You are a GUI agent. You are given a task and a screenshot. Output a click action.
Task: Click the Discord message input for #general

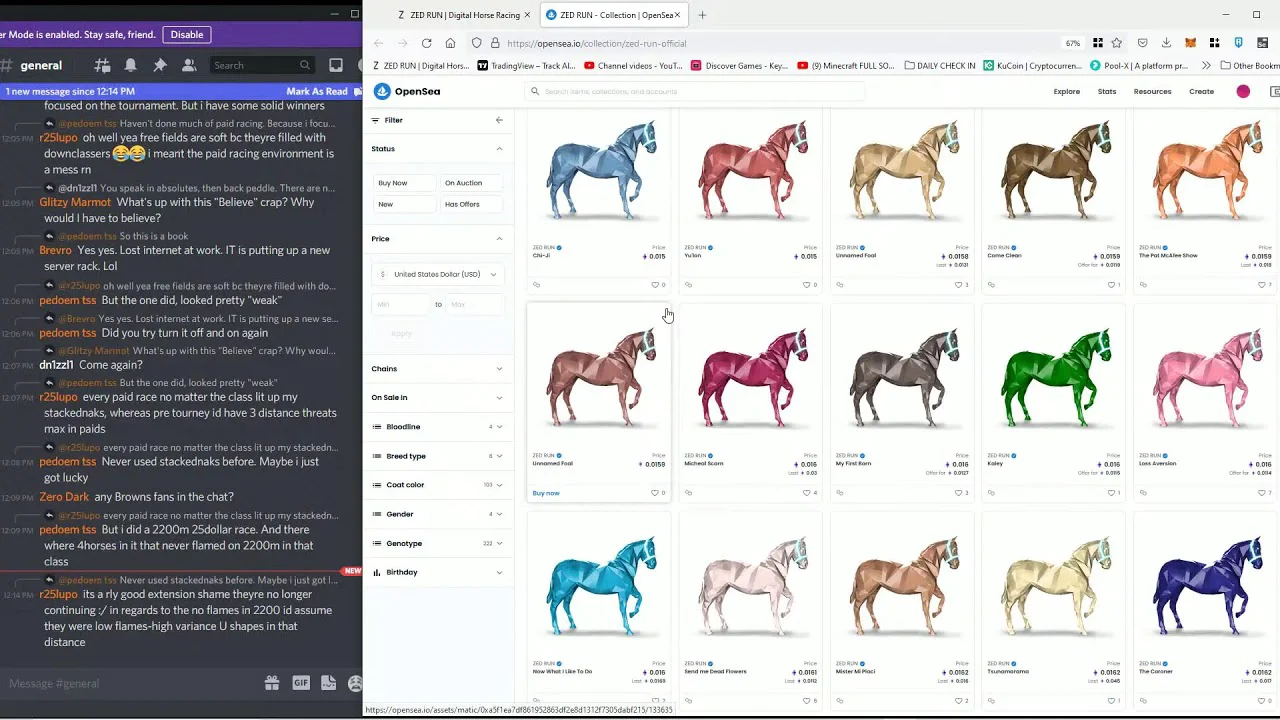130,683
